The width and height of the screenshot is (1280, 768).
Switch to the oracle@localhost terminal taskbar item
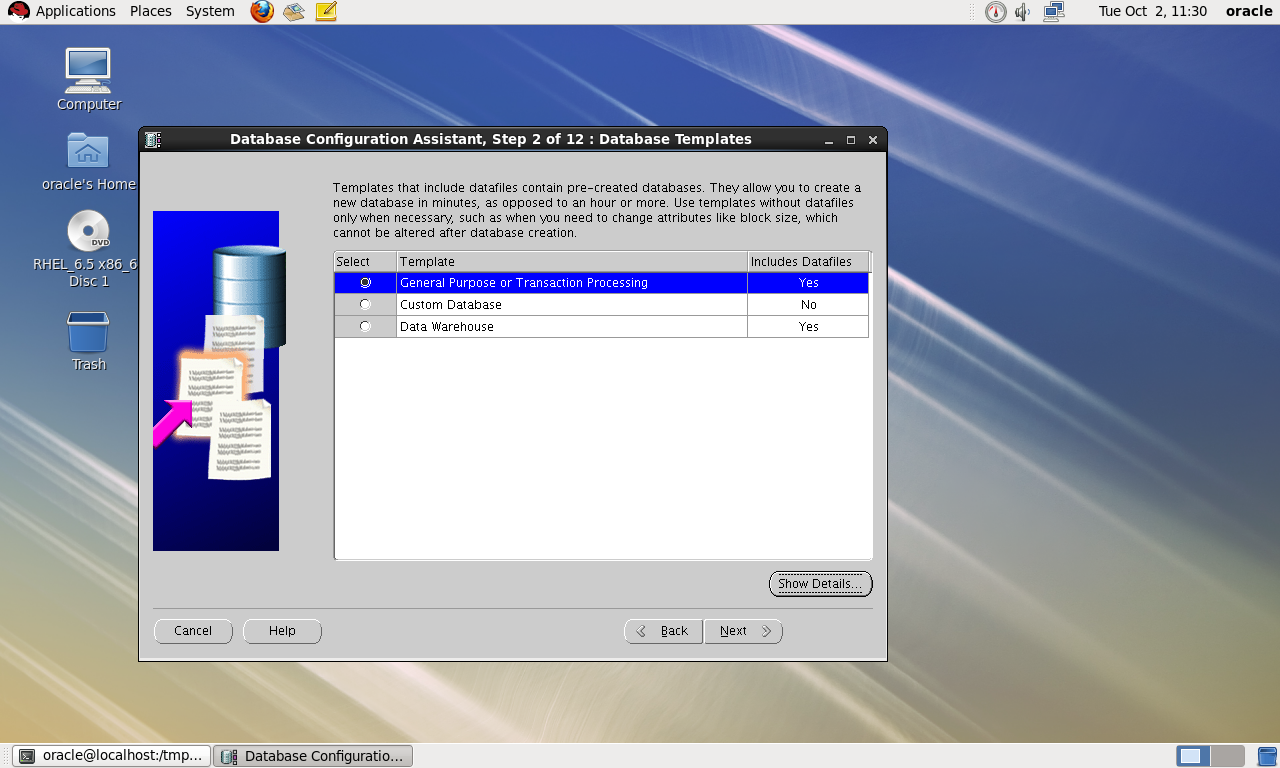coord(112,756)
